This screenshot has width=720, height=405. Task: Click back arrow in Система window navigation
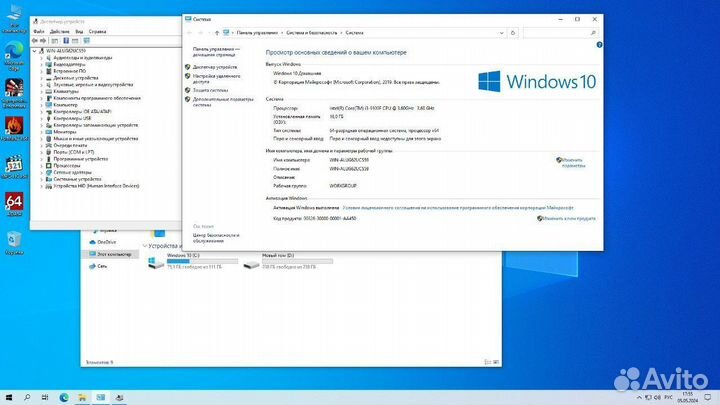(x=190, y=33)
